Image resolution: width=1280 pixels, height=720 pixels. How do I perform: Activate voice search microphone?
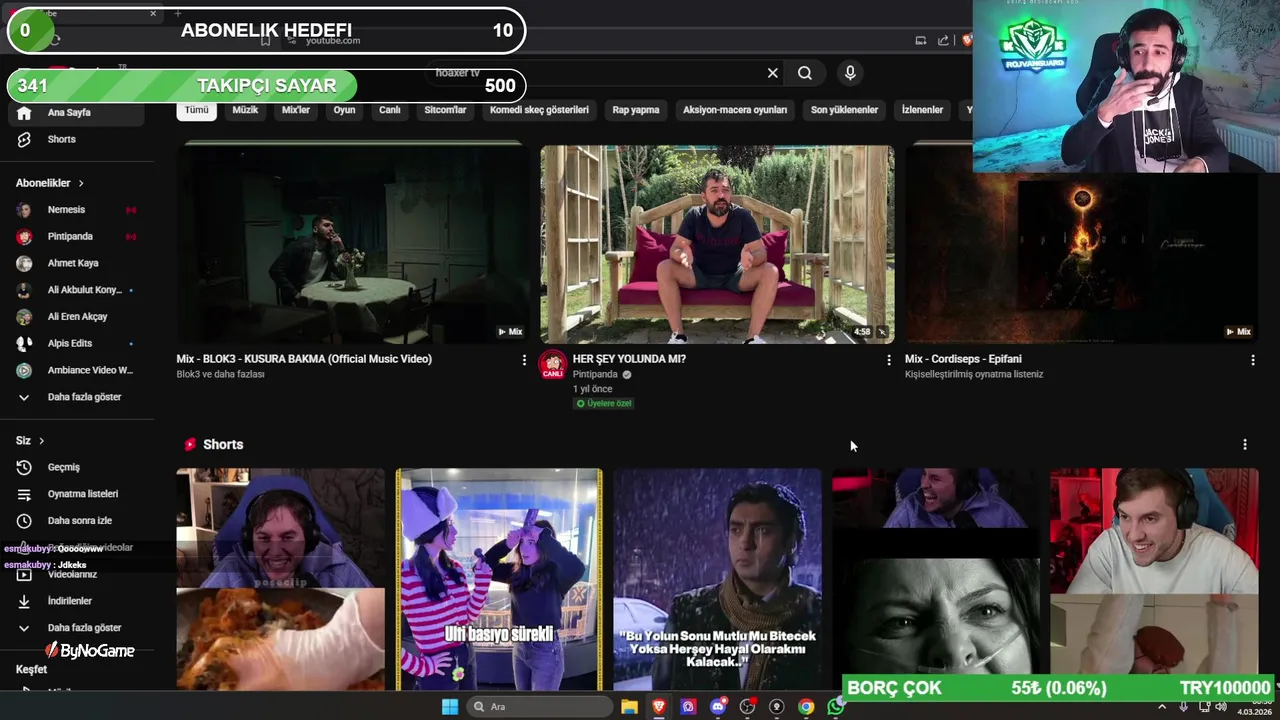click(850, 73)
